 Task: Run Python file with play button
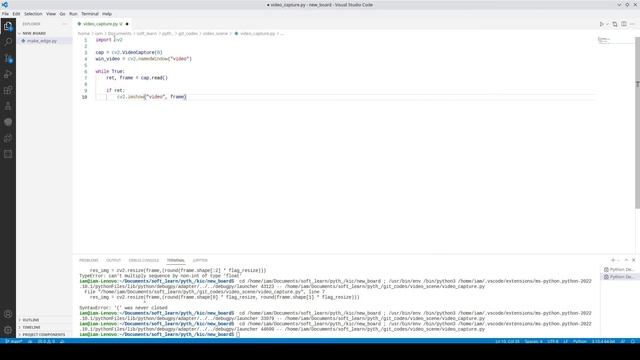tap(602, 24)
